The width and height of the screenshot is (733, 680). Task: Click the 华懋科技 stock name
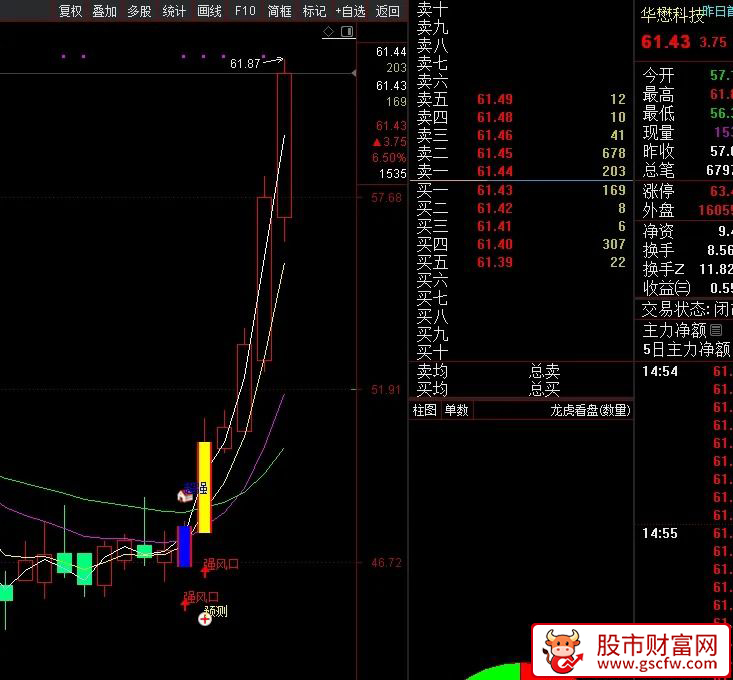pos(672,15)
